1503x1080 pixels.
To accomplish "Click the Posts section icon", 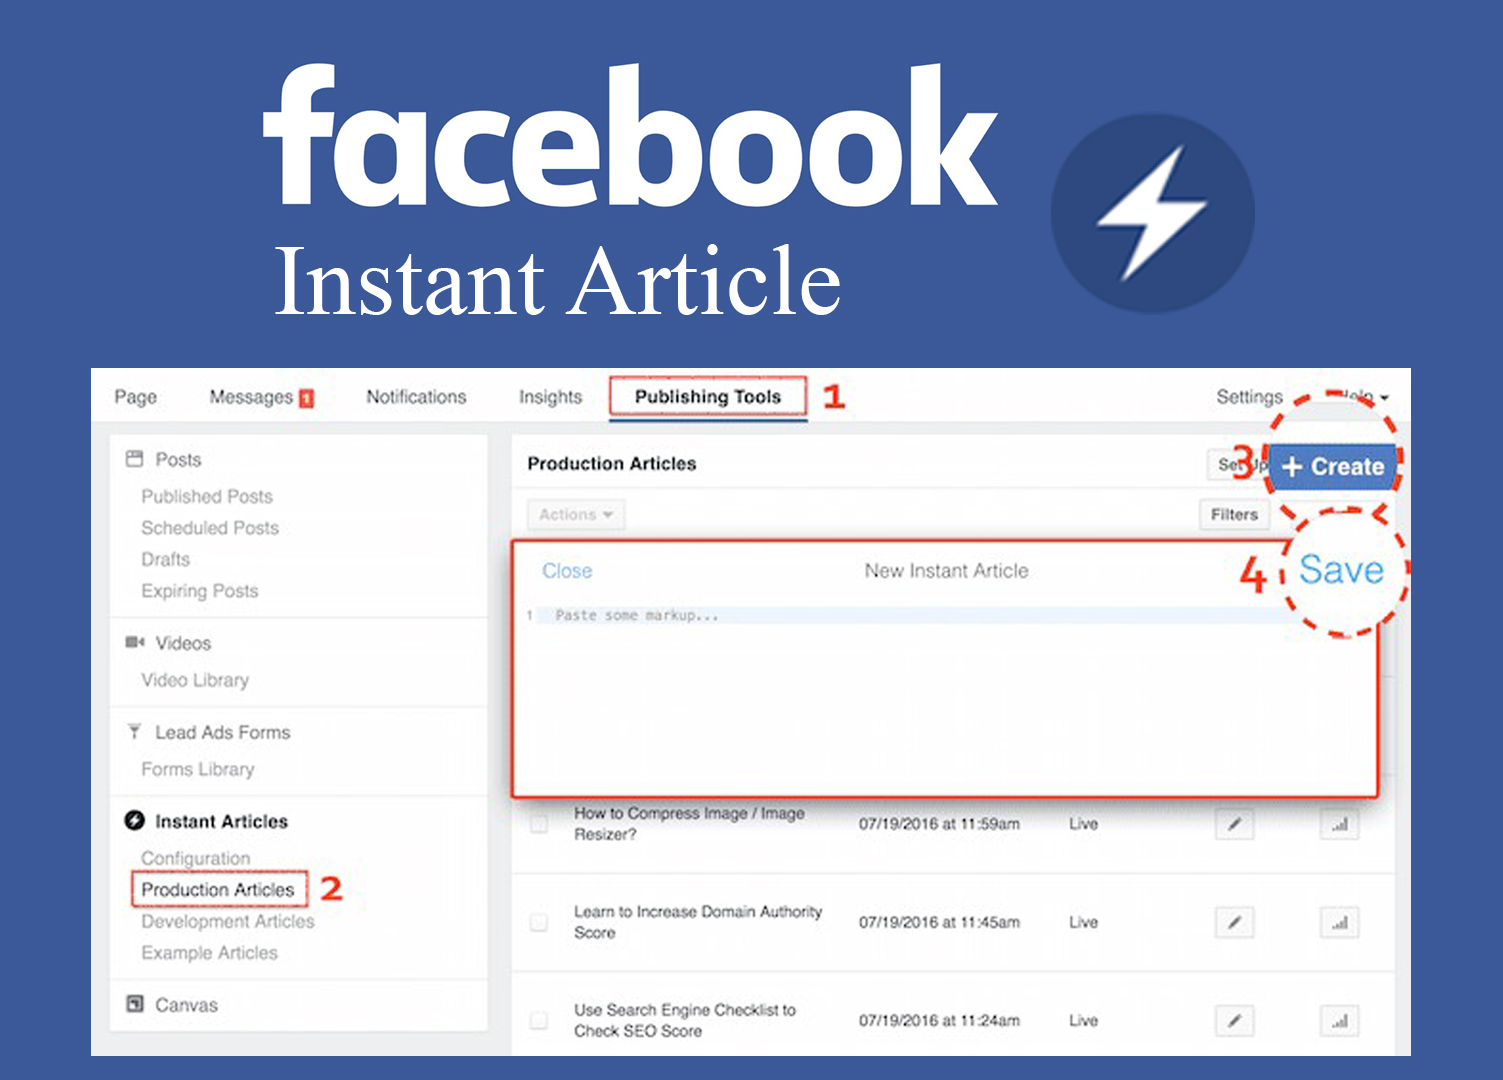I will [x=134, y=459].
